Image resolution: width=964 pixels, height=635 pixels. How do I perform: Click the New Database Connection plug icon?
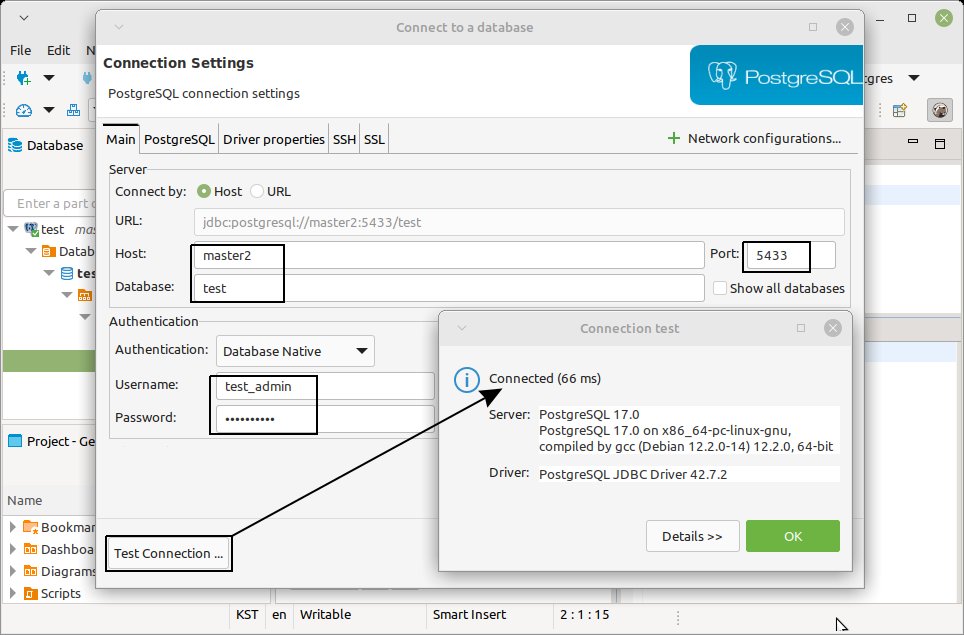24,78
